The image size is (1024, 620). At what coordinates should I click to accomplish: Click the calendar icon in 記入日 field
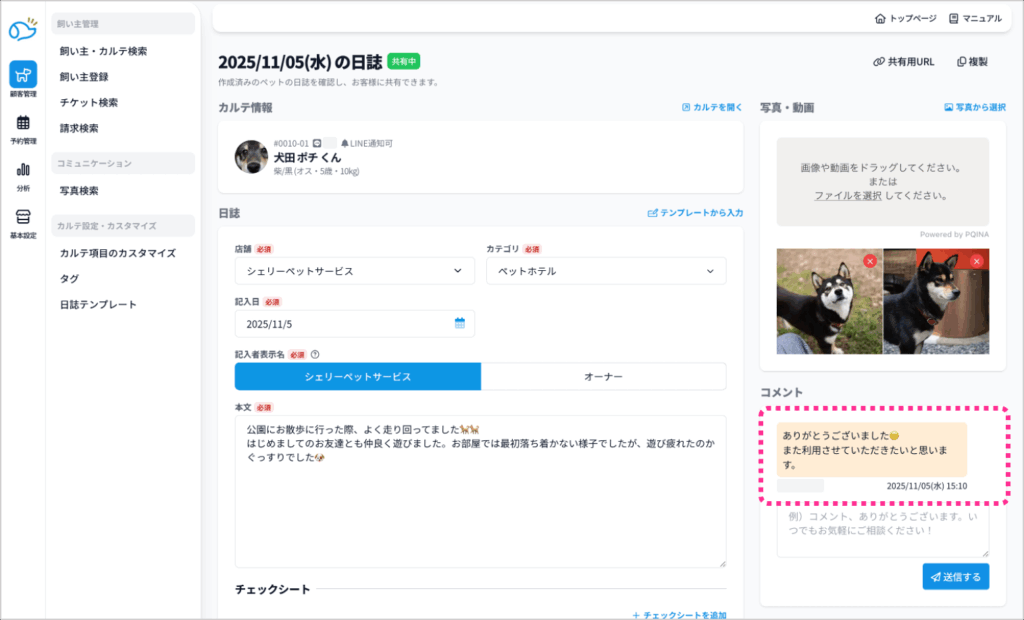coord(460,323)
